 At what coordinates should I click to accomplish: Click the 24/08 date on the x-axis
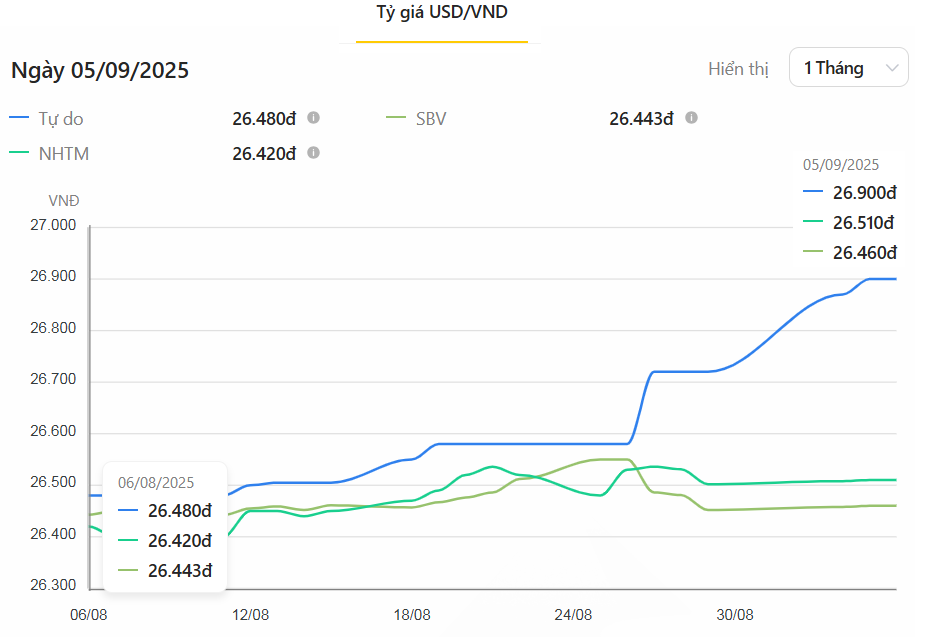tap(573, 614)
